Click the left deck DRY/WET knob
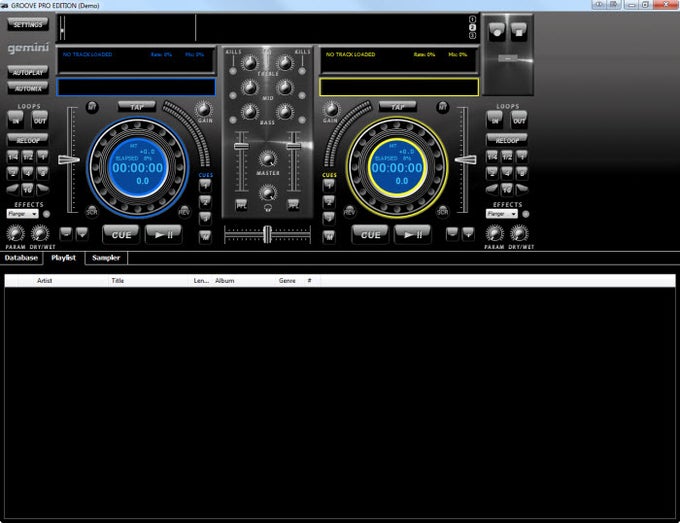 tap(40, 234)
